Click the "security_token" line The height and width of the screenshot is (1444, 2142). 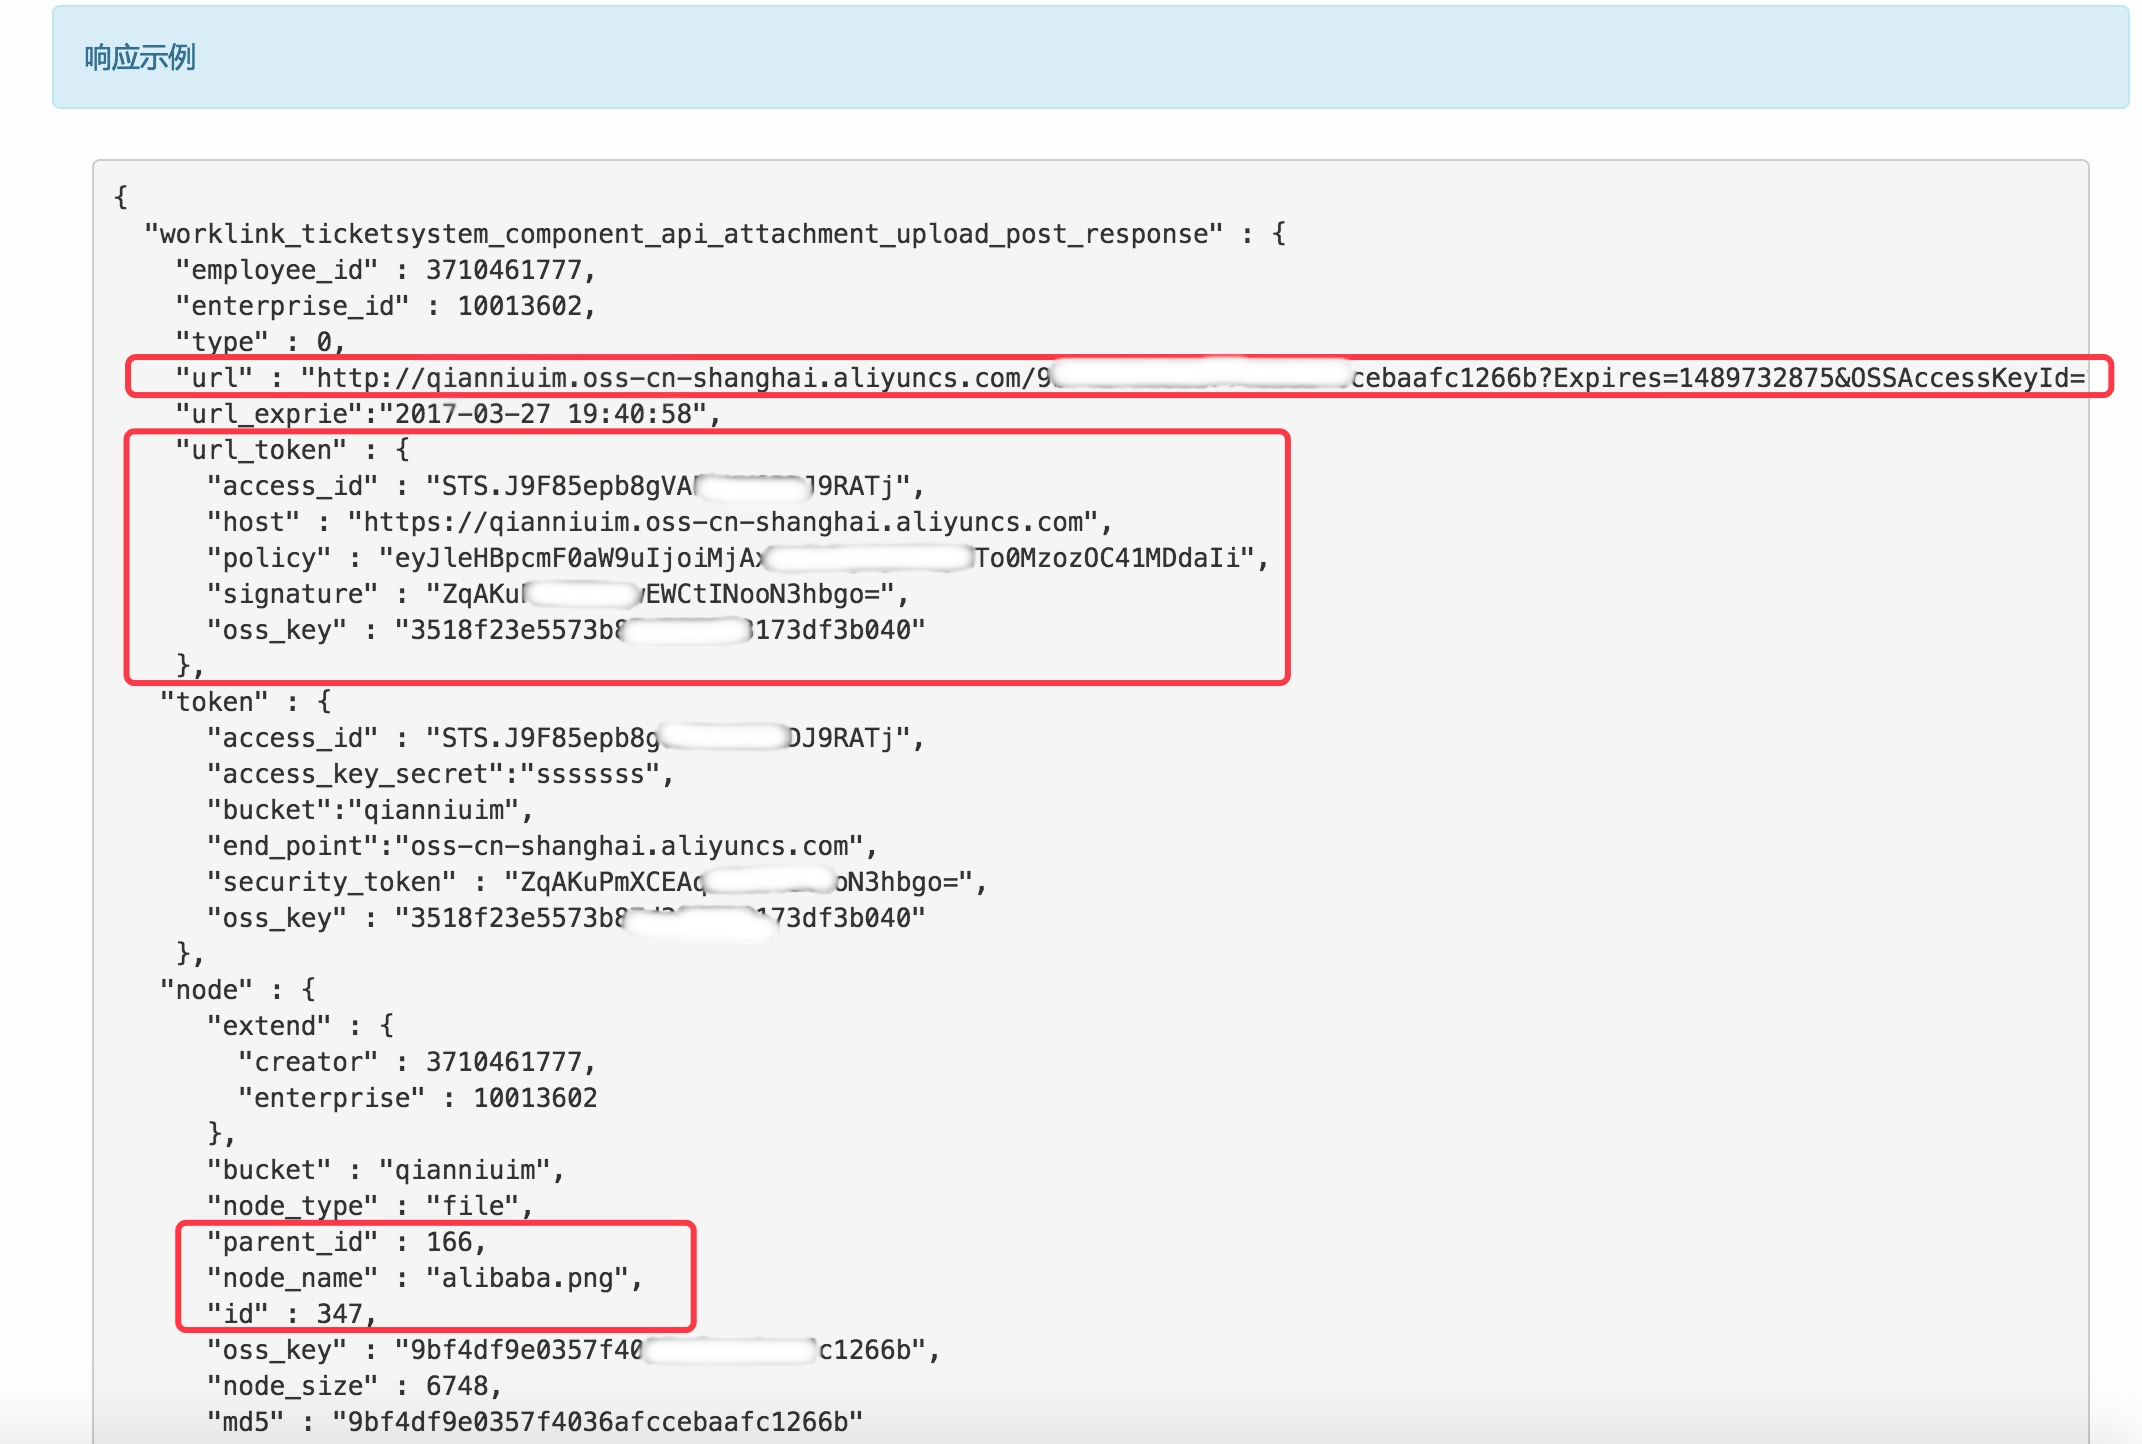(597, 882)
